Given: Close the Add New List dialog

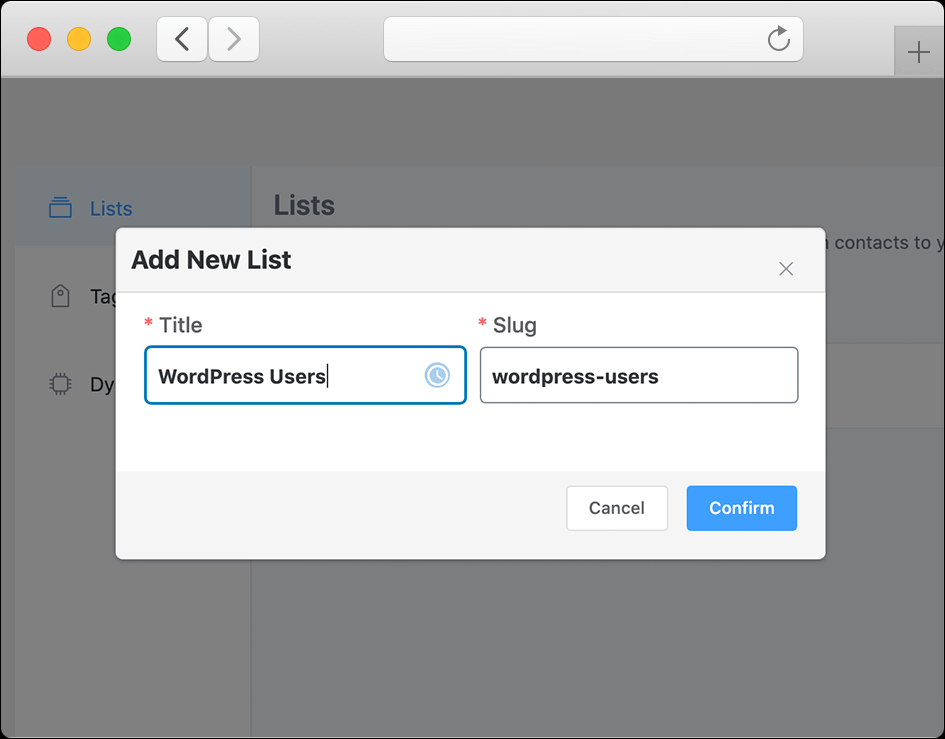Looking at the screenshot, I should coord(786,269).
